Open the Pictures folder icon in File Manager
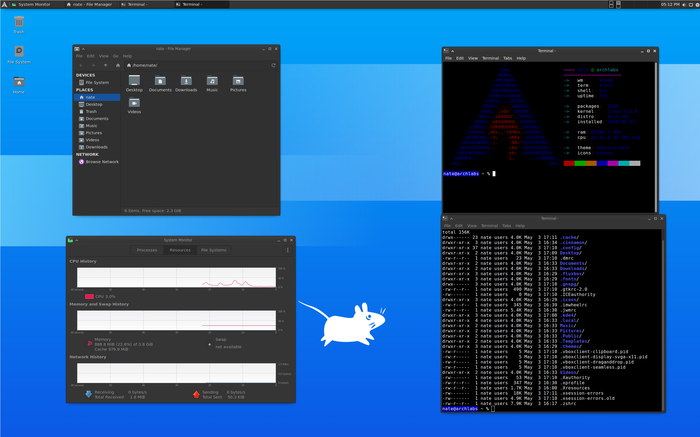This screenshot has height=437, width=700. pos(238,83)
